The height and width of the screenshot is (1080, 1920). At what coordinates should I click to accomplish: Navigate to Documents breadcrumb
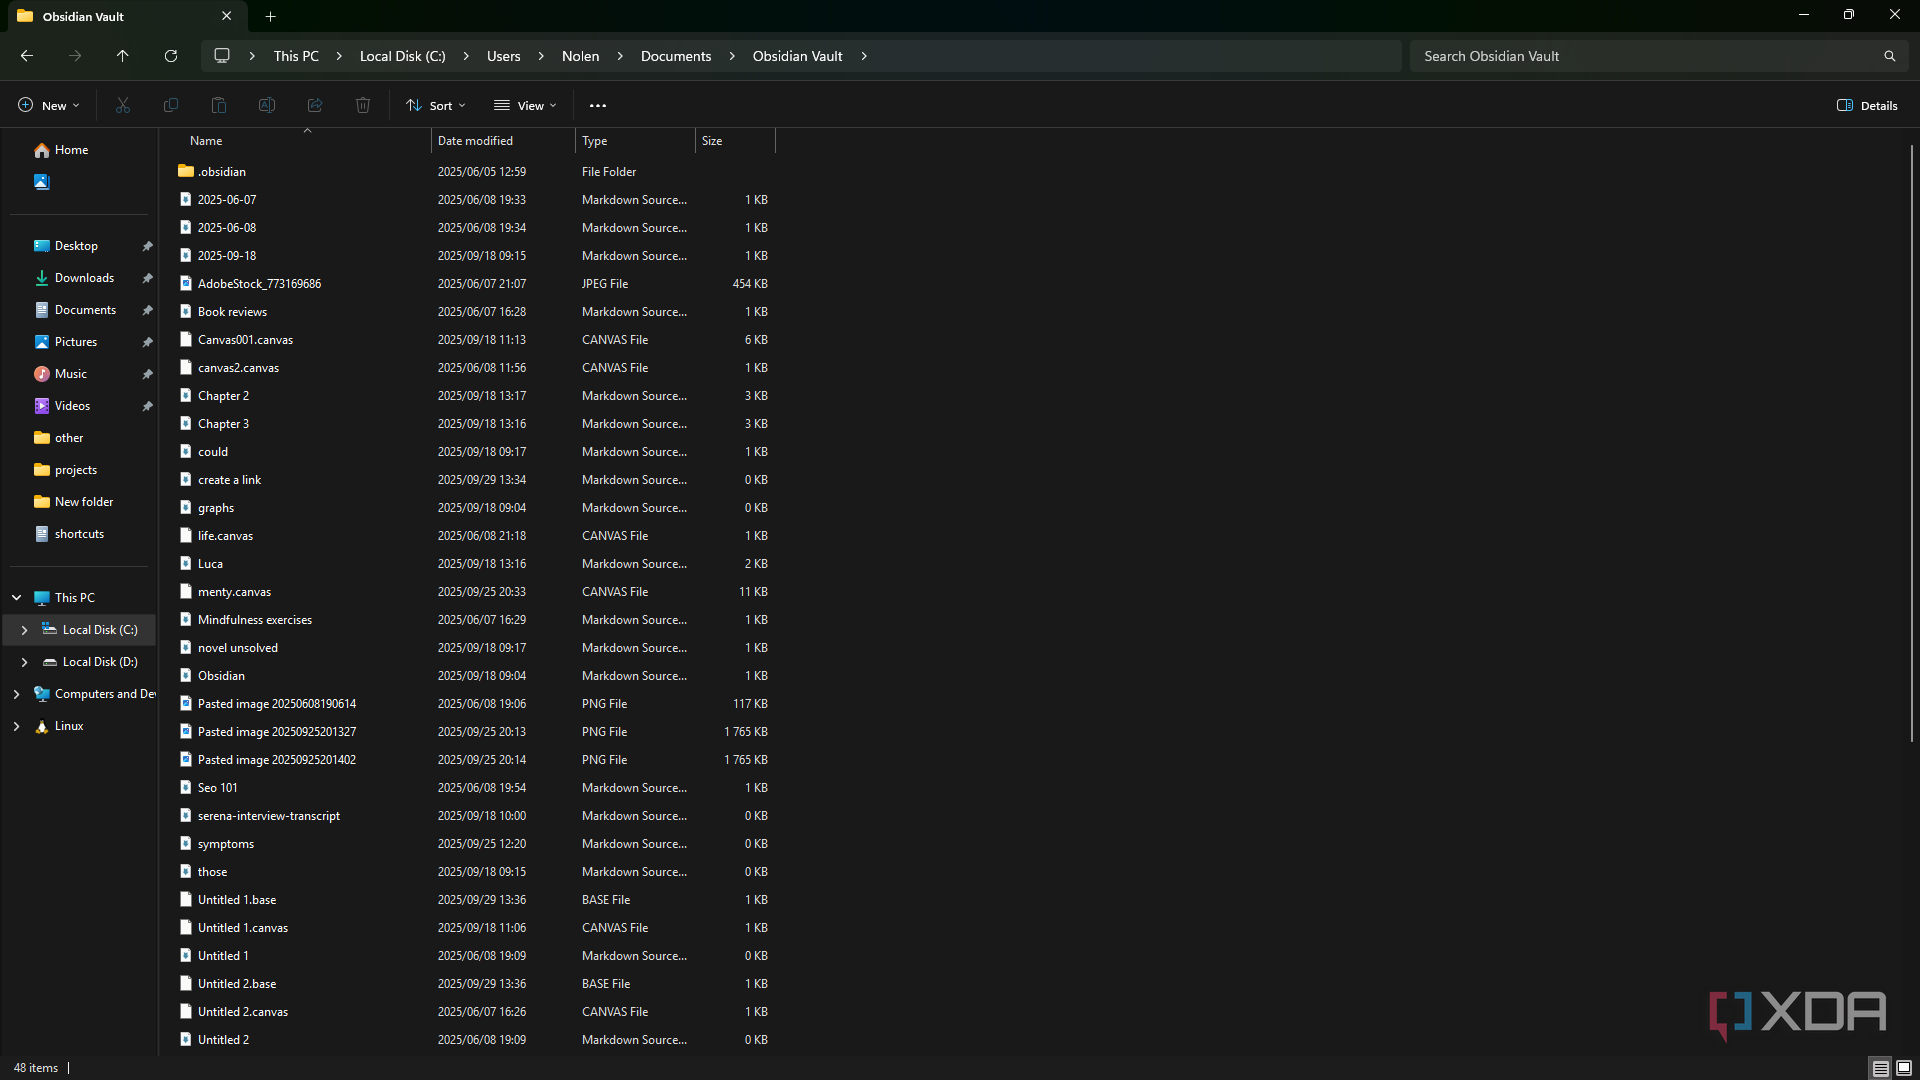click(x=676, y=56)
